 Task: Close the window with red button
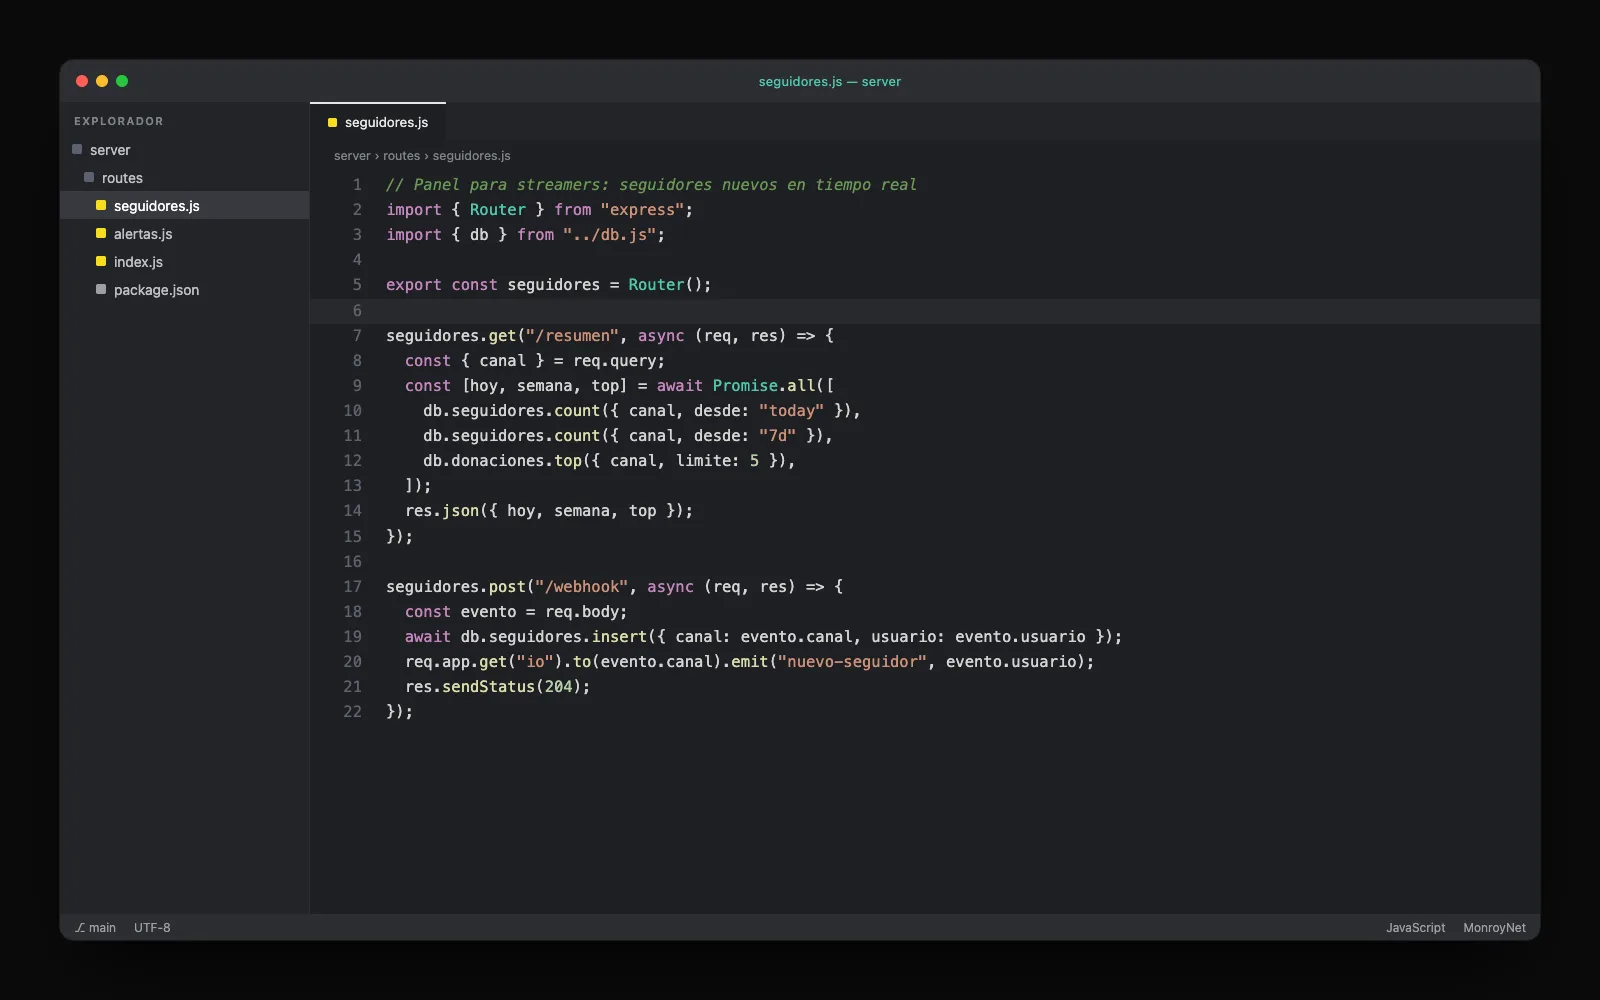pyautogui.click(x=82, y=81)
